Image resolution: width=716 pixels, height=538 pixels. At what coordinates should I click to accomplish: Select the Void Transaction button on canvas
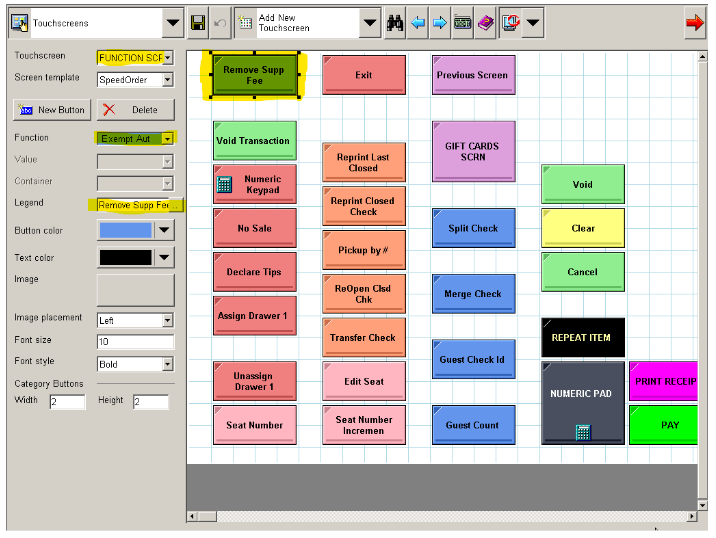coord(254,141)
